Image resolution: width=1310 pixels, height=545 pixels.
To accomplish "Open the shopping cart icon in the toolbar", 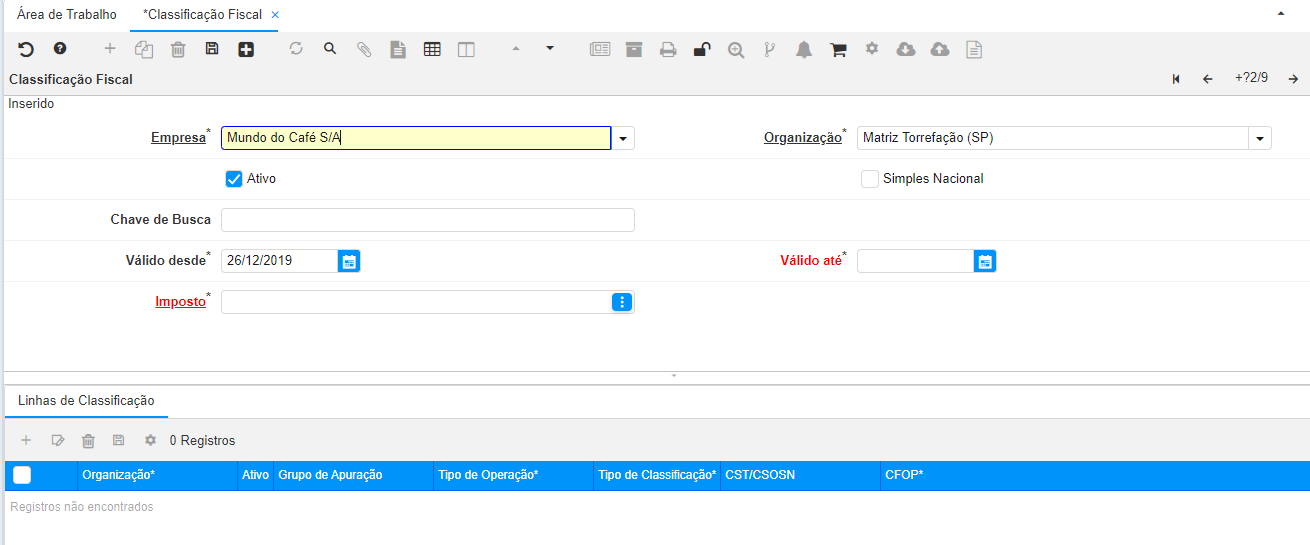I will (x=838, y=50).
